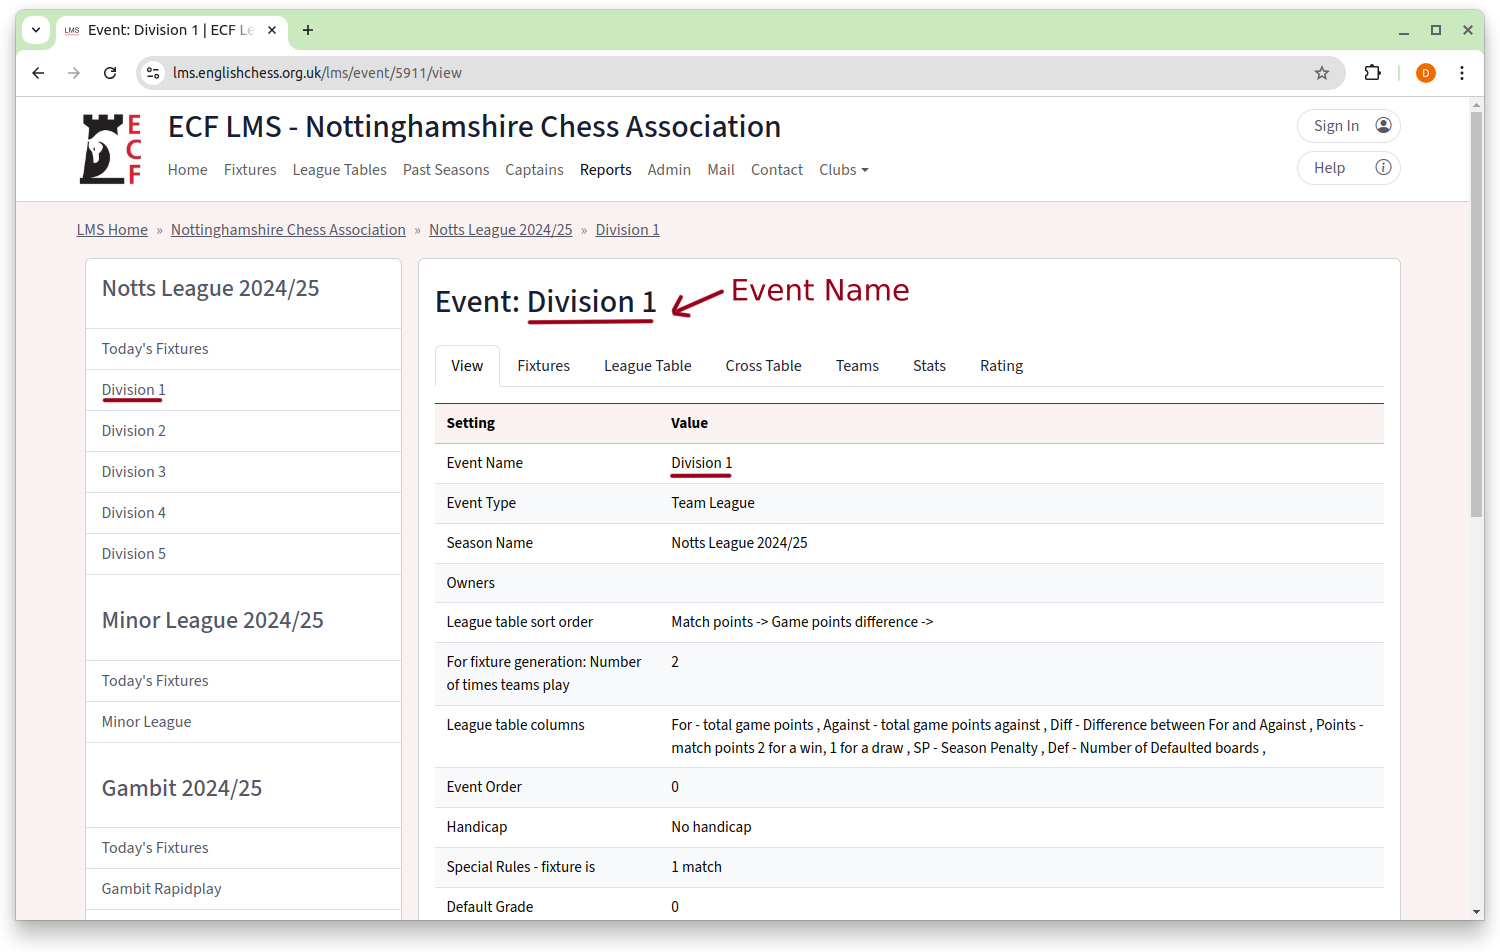
Task: Reload the page using the refresh icon
Action: coord(110,73)
